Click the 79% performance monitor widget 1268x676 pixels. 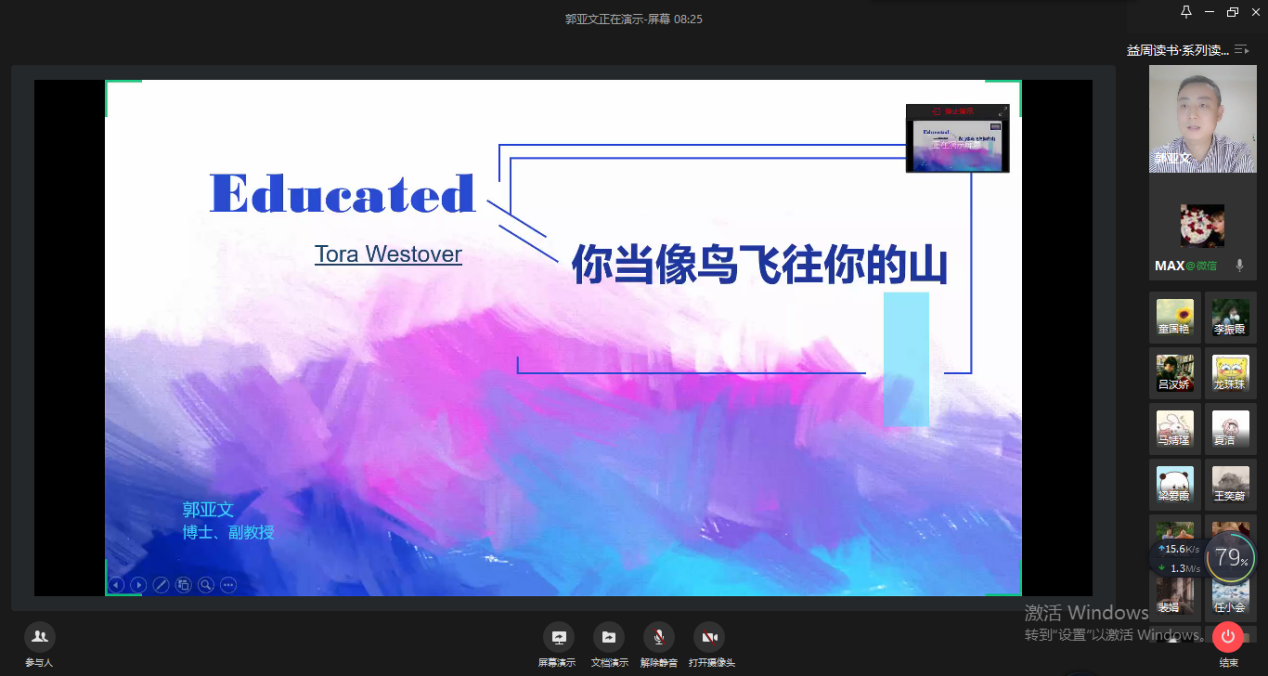tap(1229, 558)
